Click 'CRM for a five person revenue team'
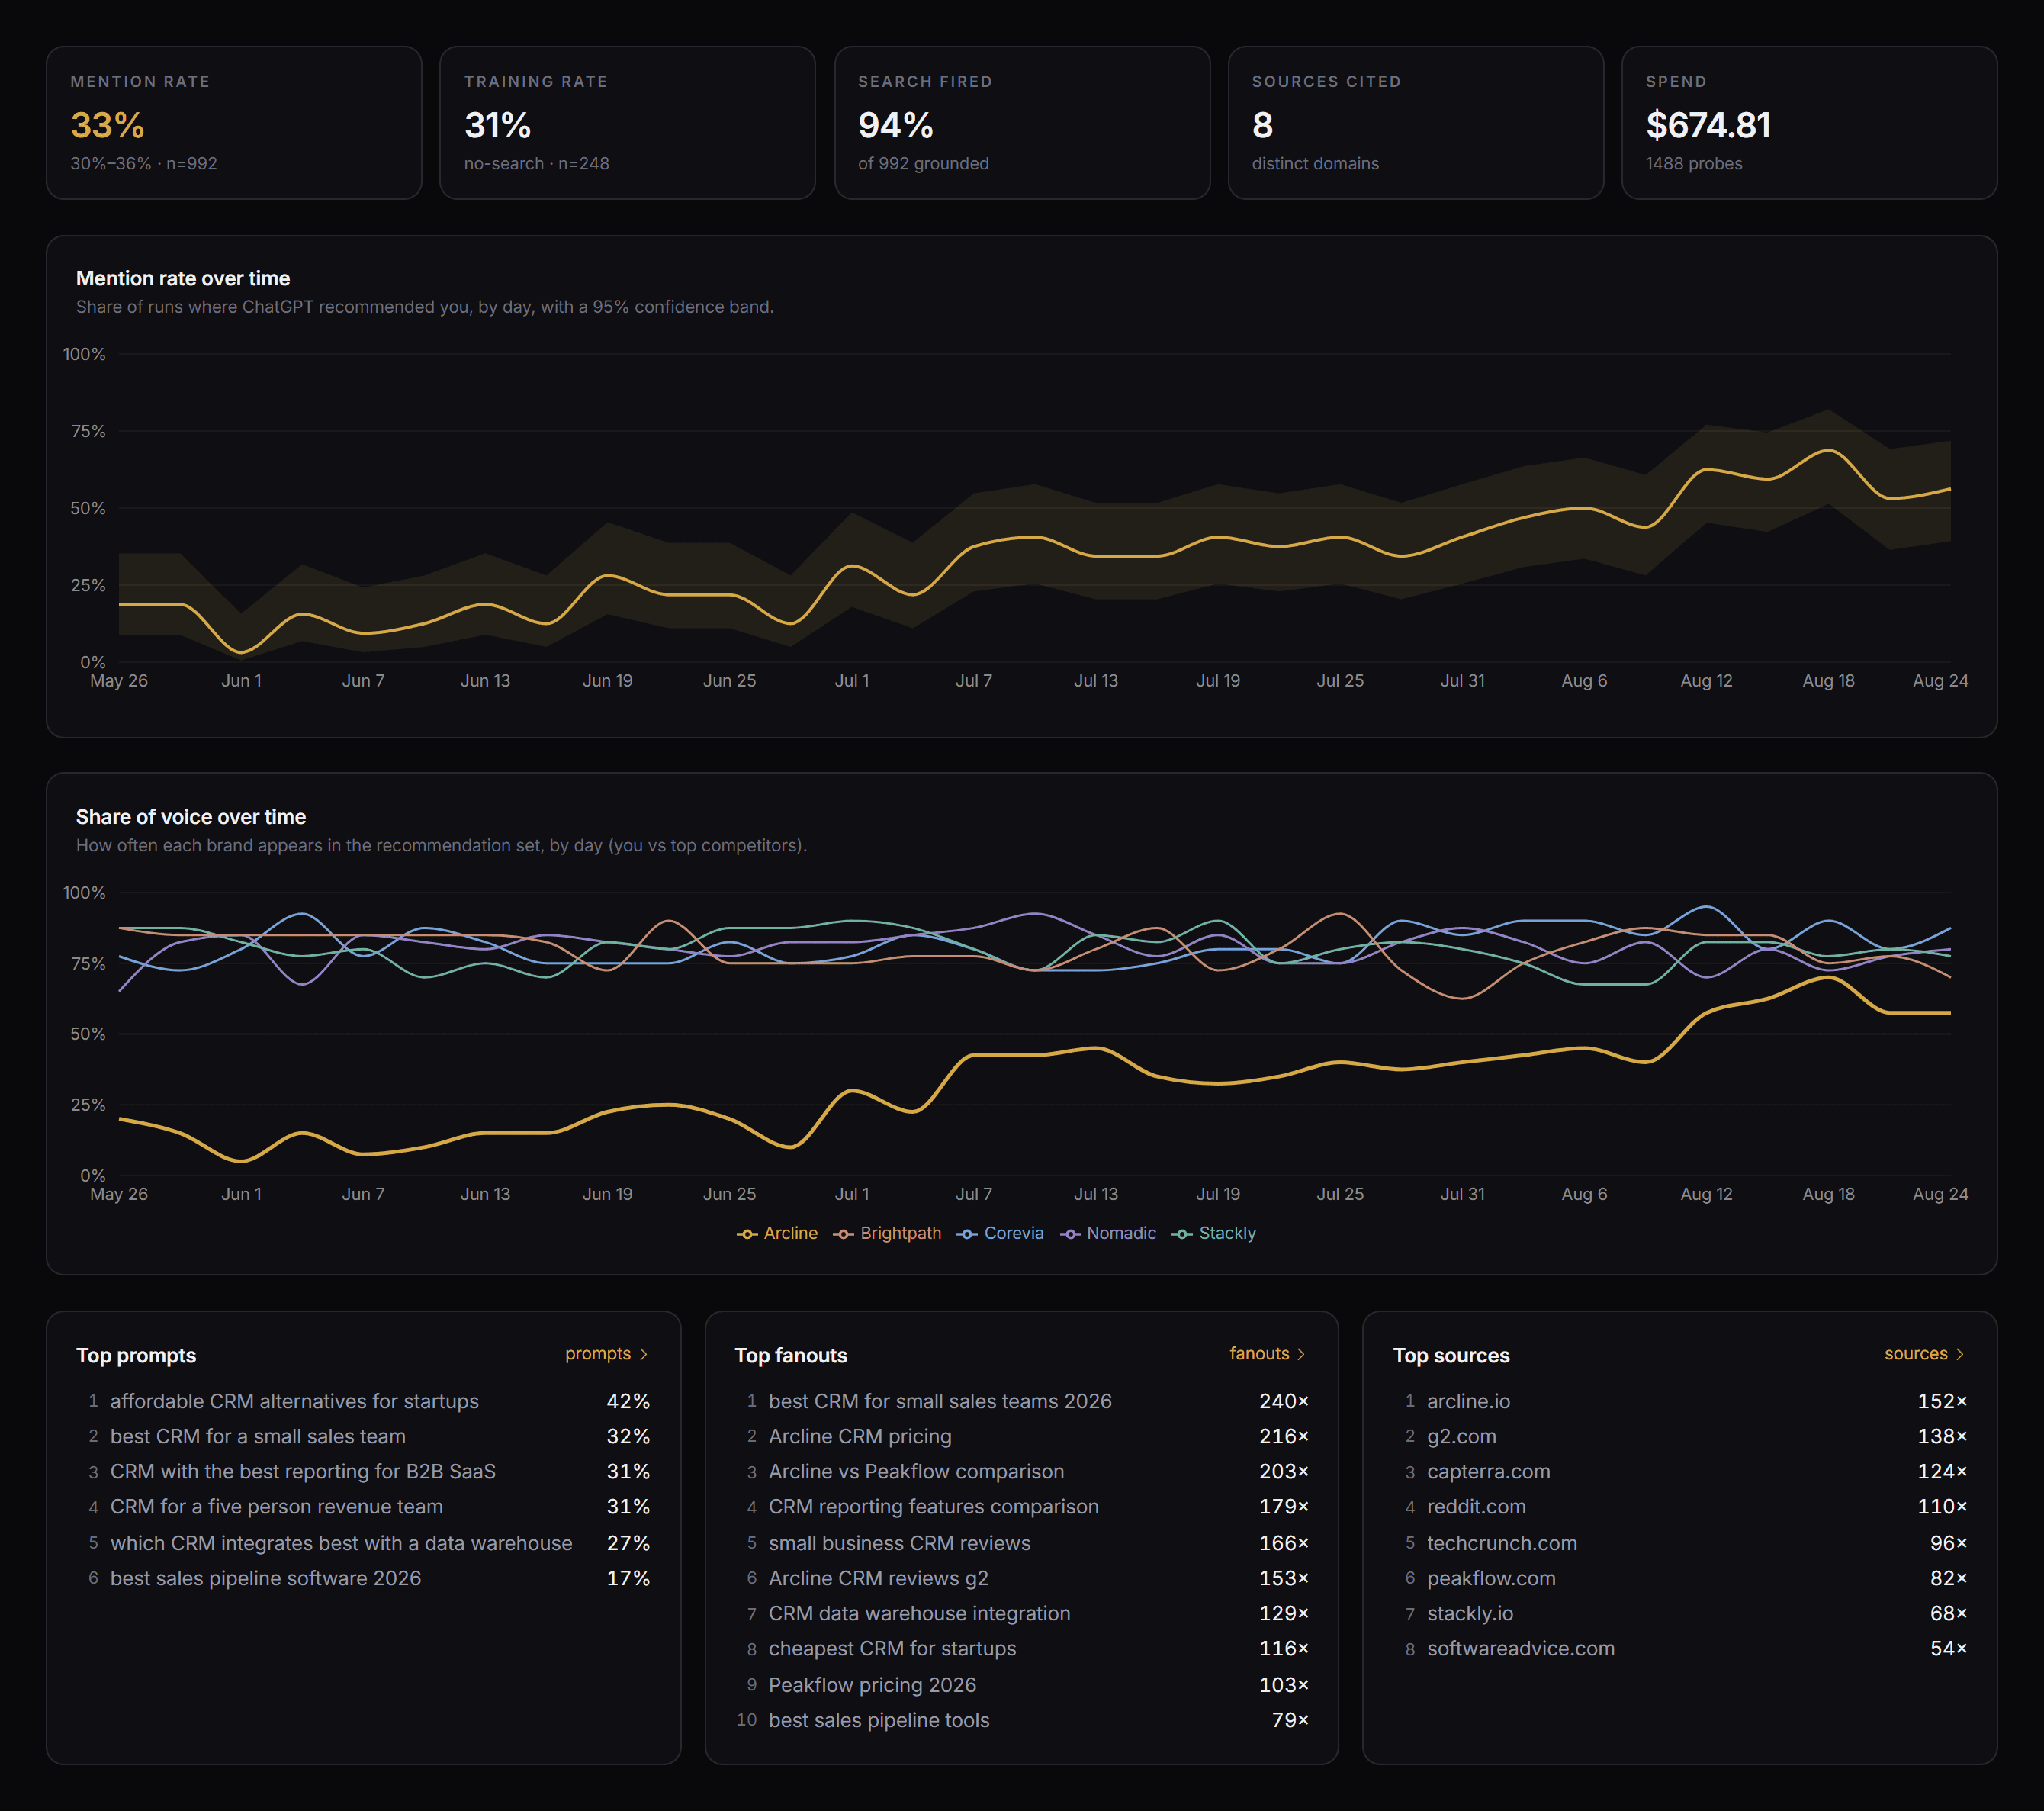The image size is (2044, 1811). (x=276, y=1506)
